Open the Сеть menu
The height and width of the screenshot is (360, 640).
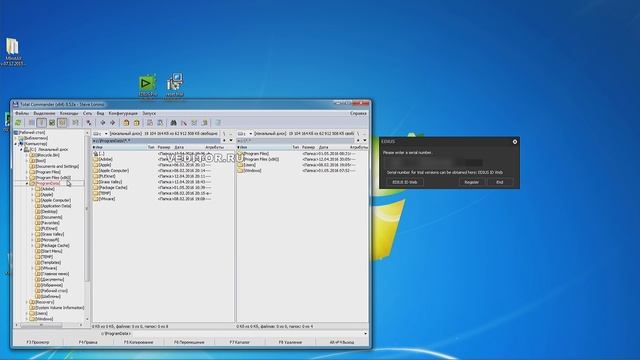point(87,113)
